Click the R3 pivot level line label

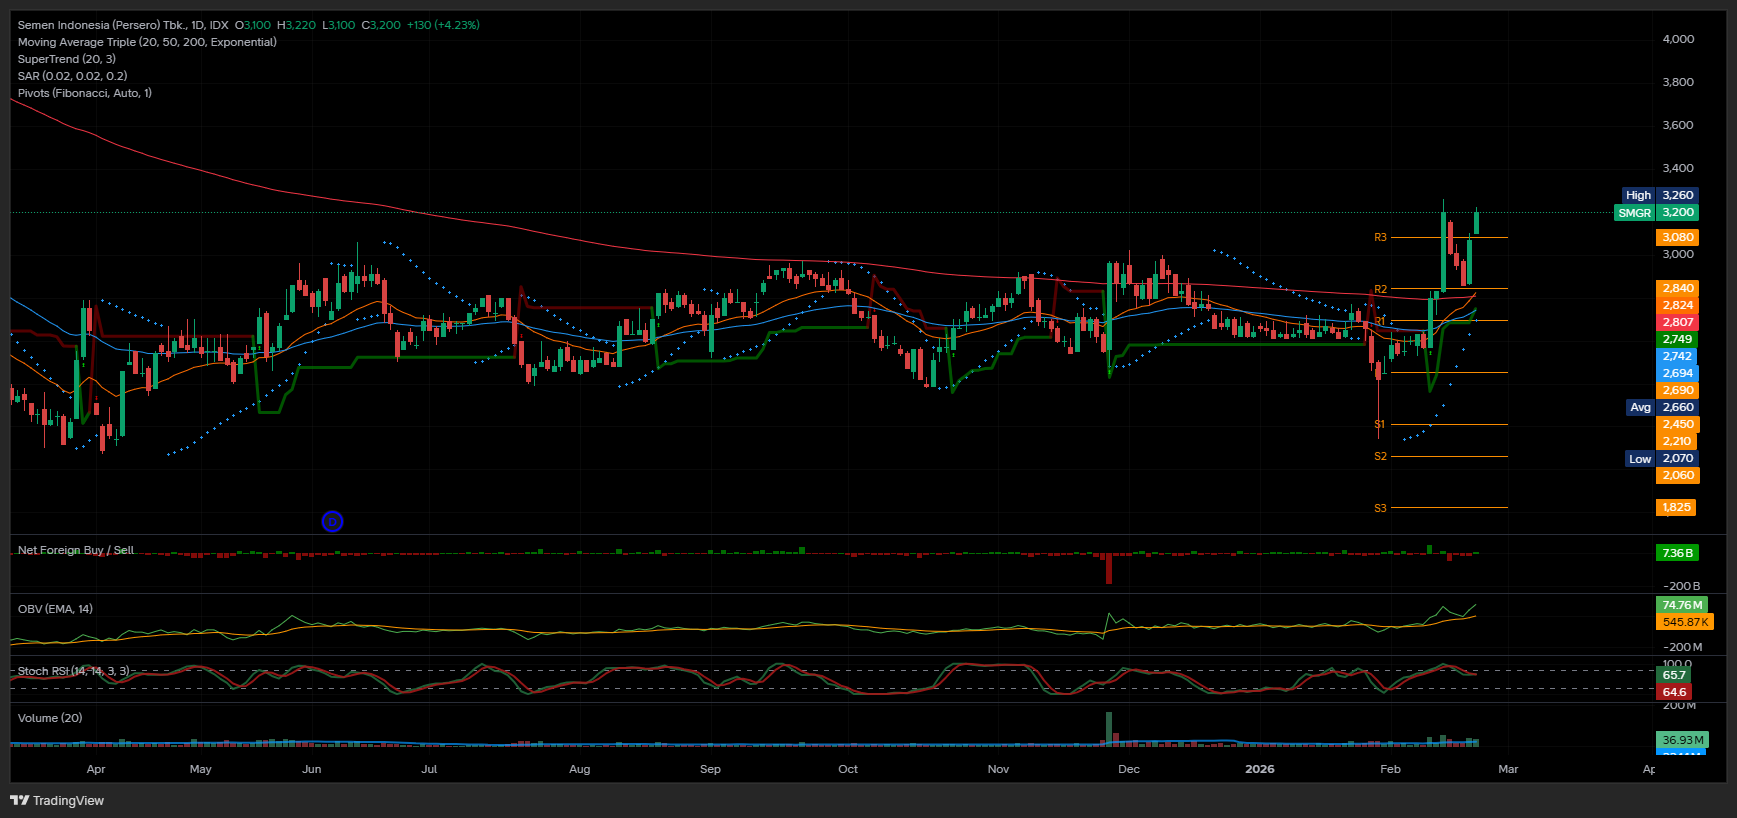[x=1380, y=238]
